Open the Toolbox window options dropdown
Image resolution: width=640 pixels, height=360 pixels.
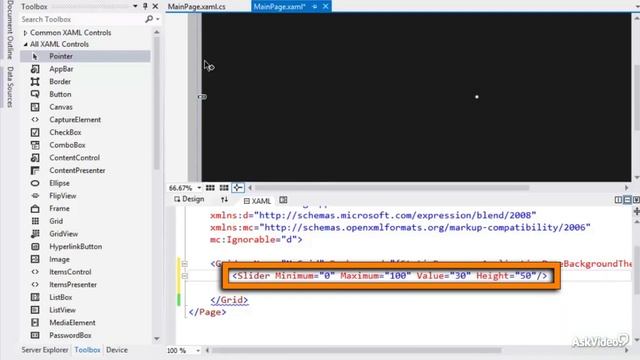135,6
